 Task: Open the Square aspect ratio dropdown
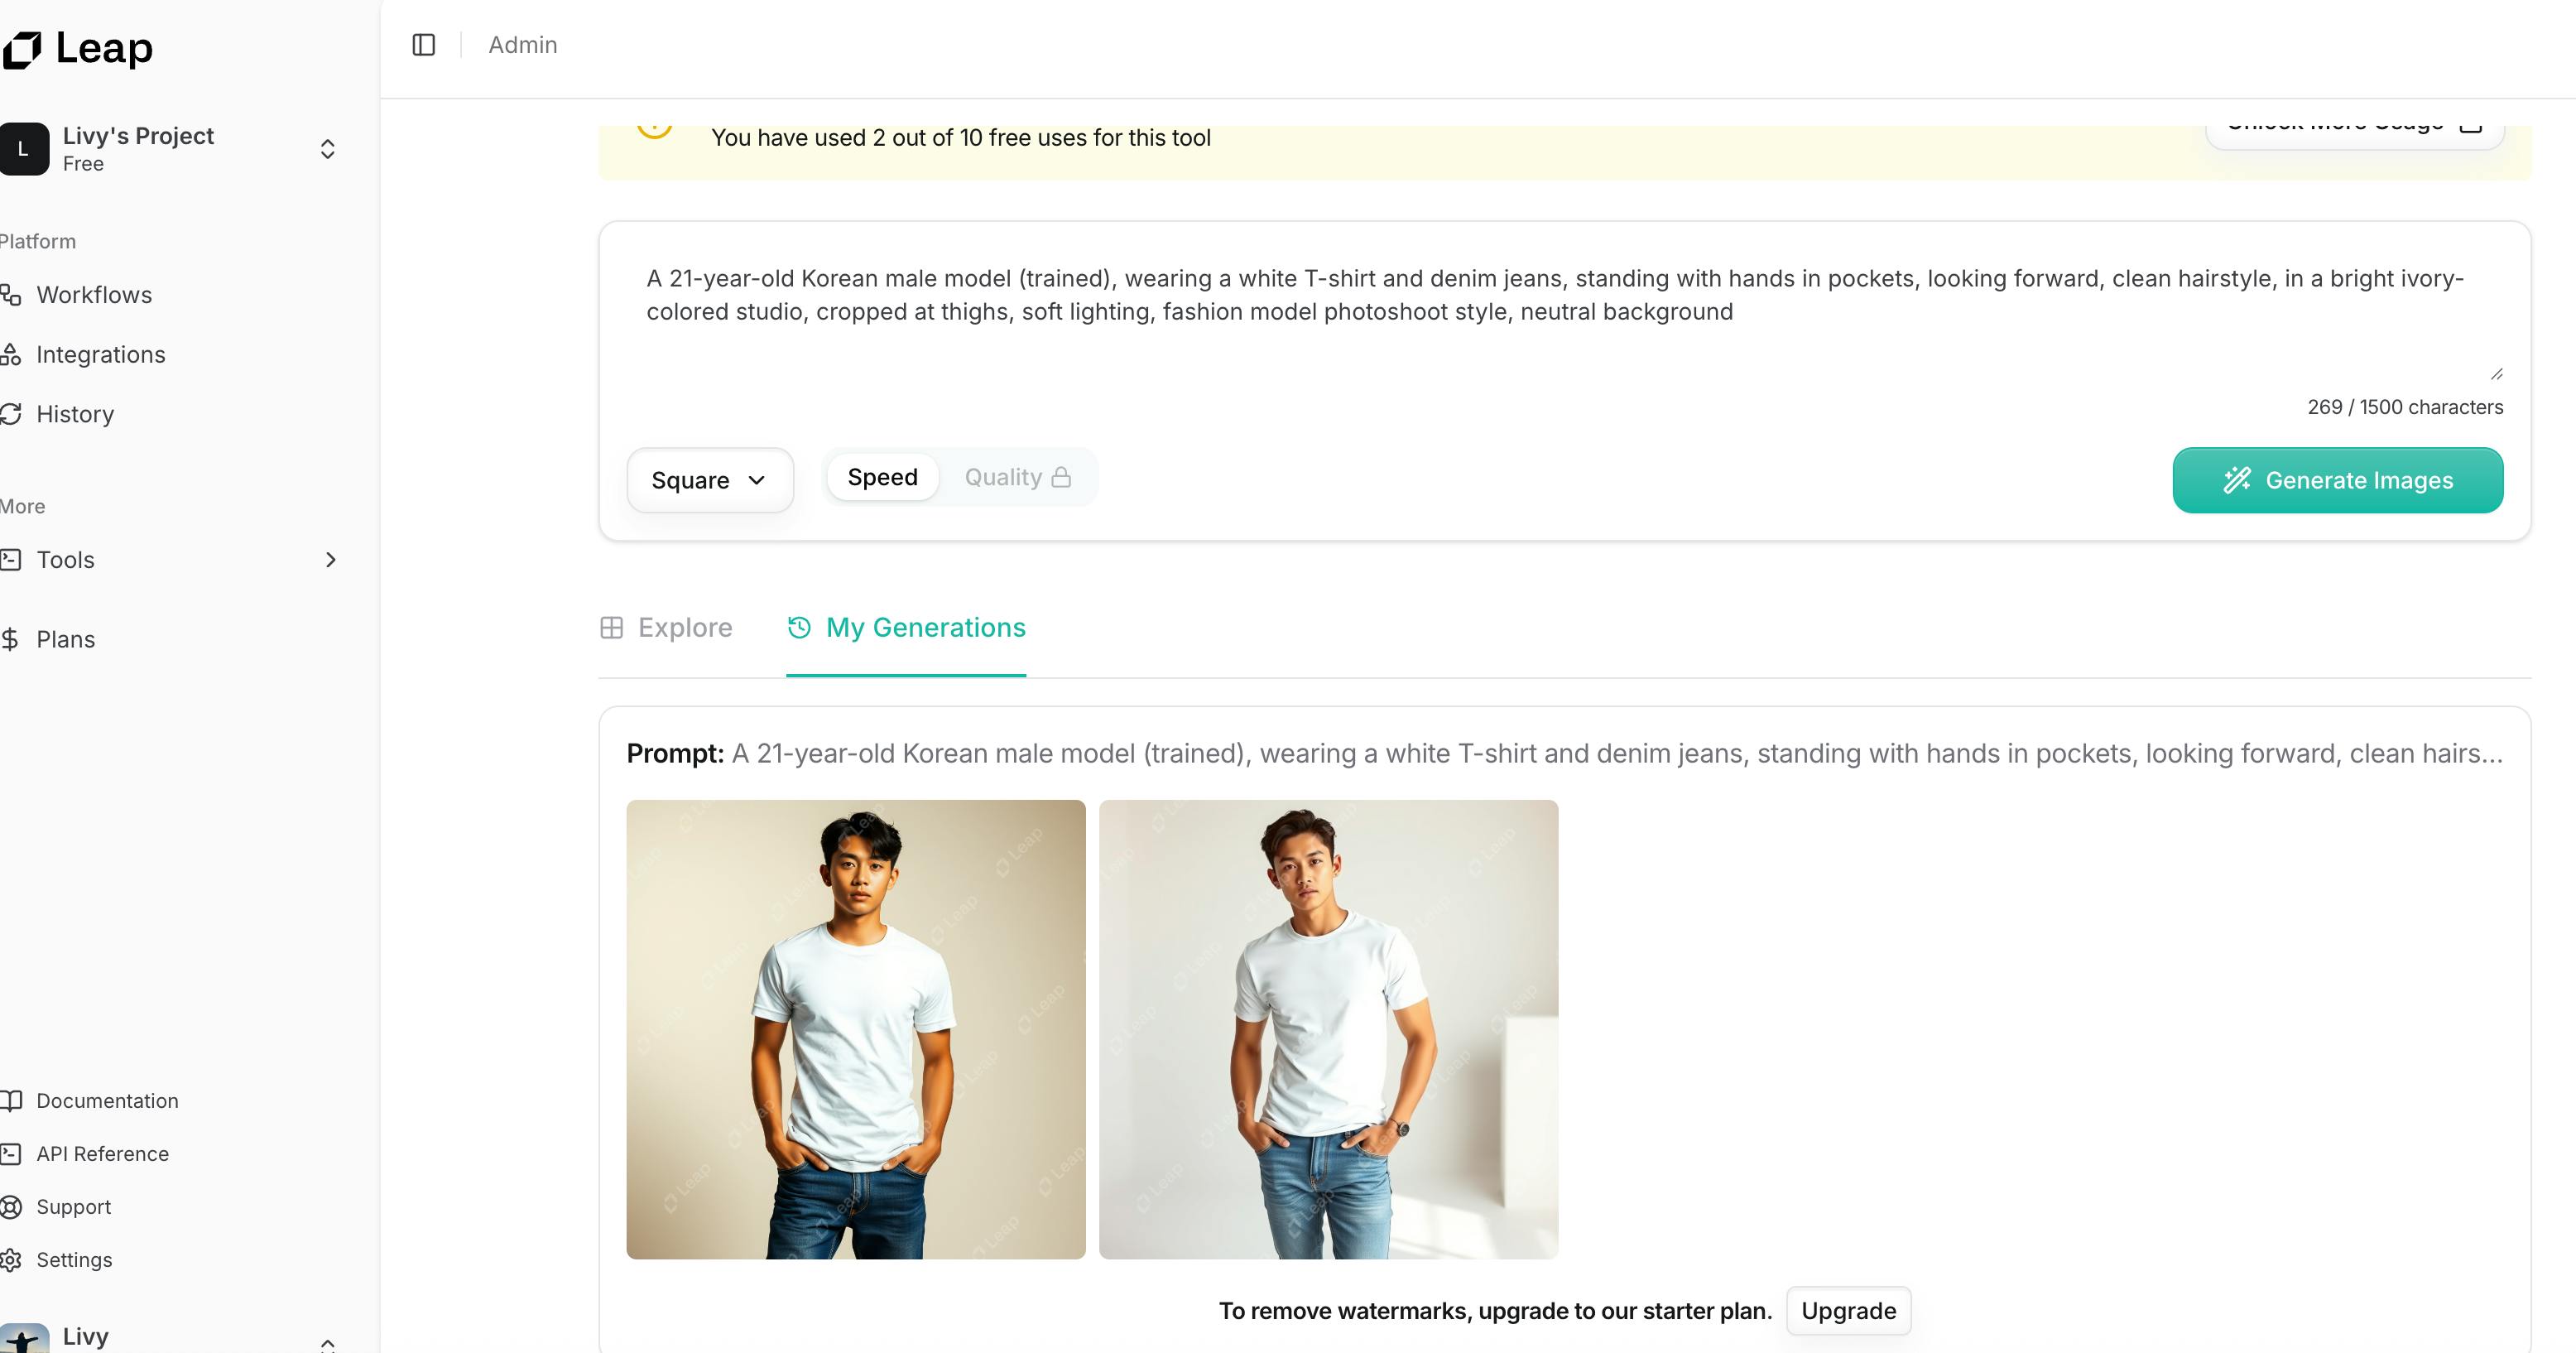709,481
